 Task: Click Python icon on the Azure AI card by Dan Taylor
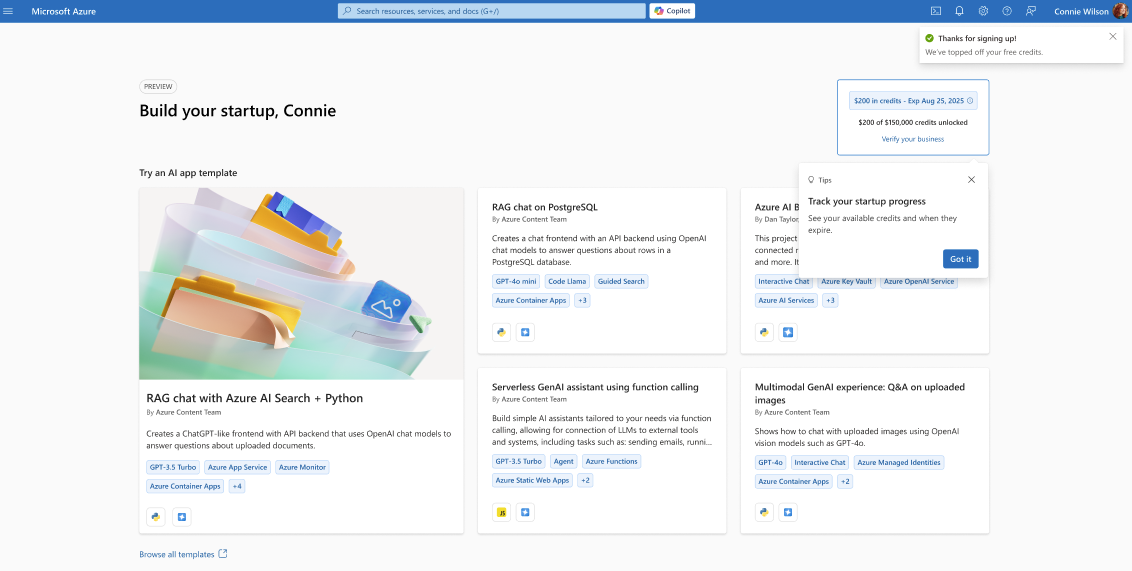764,332
